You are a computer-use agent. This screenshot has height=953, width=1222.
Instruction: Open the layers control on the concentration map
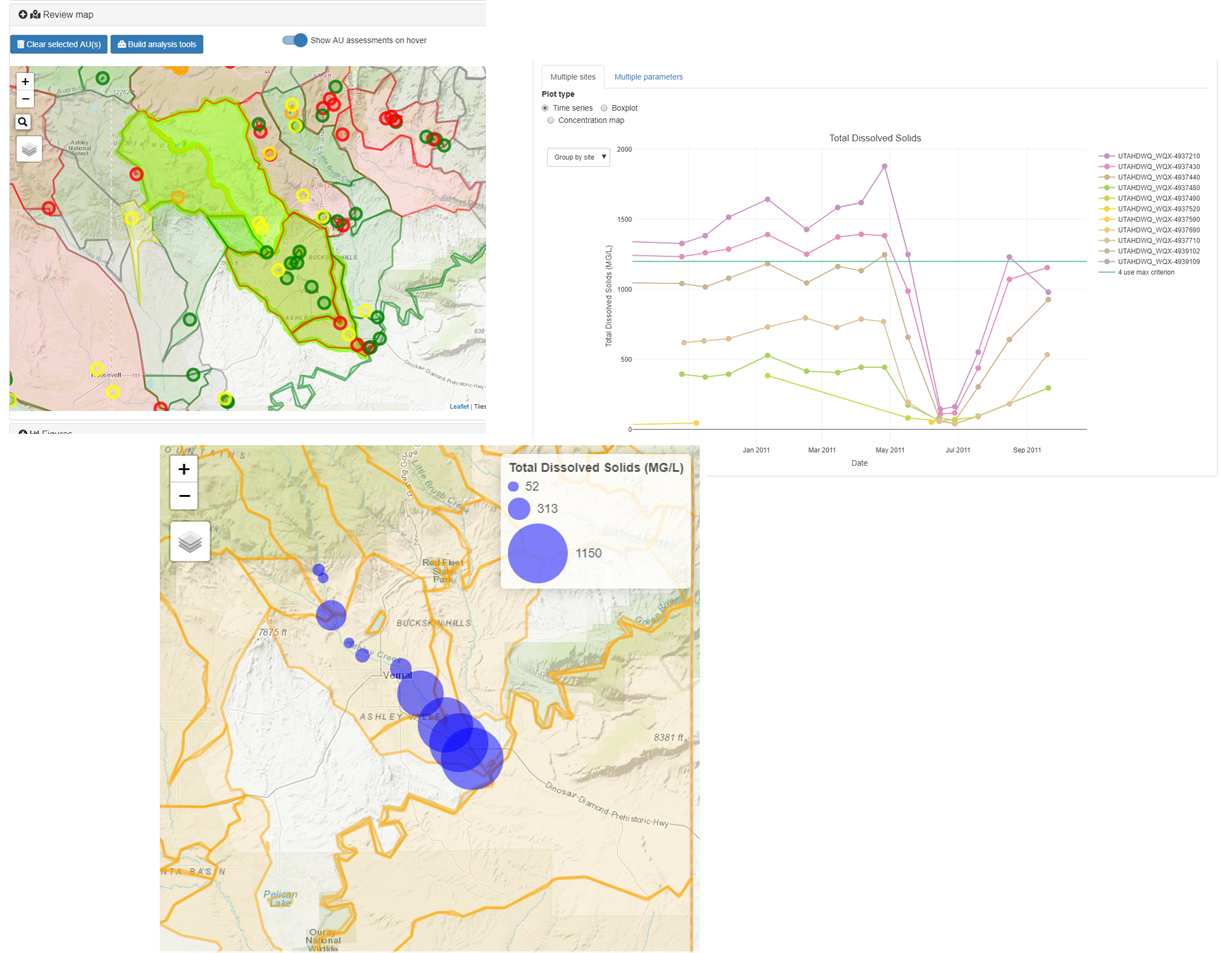[x=190, y=540]
